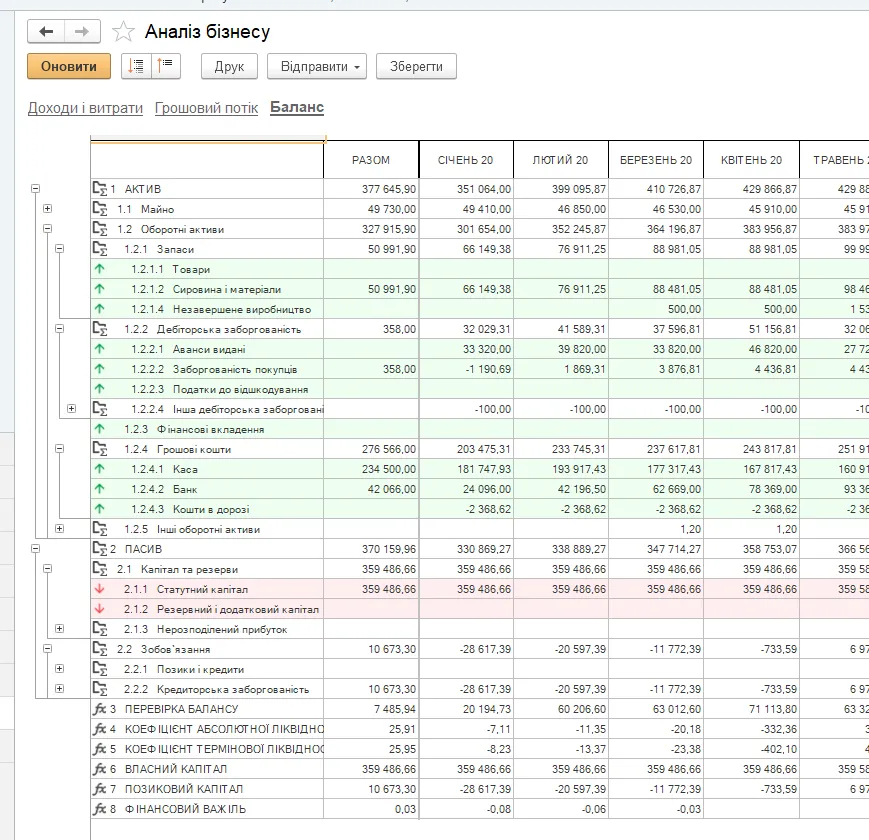This screenshot has height=840, width=869.
Task: Collapse the 2 ПАСИВ section
Action: click(35, 549)
